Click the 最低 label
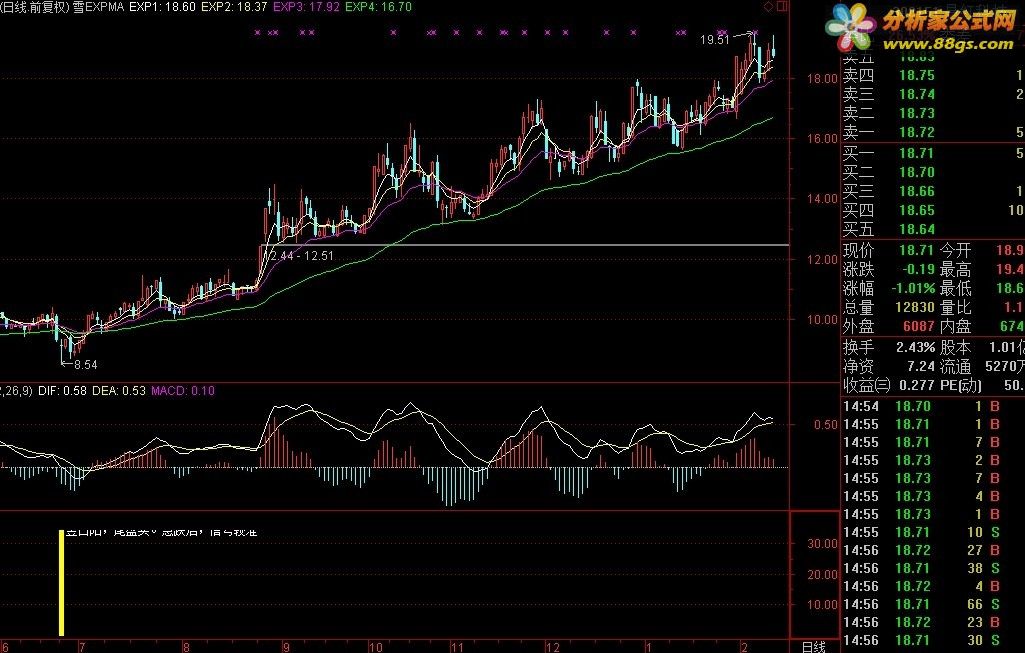Viewport: 1025px width, 653px height. coord(956,288)
